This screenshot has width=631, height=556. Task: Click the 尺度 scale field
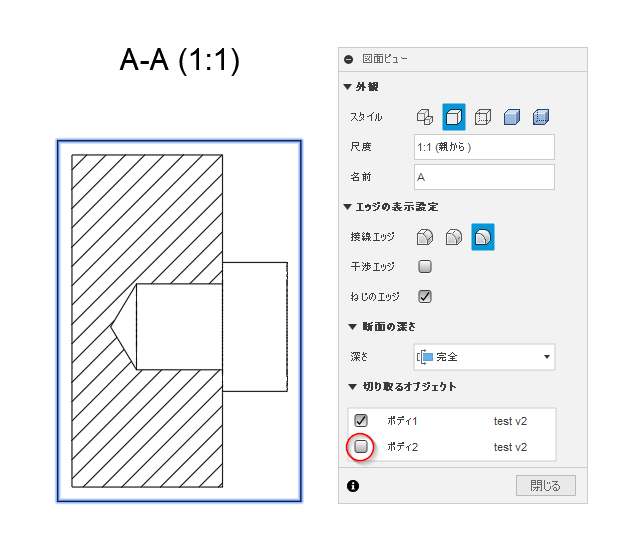click(x=484, y=147)
